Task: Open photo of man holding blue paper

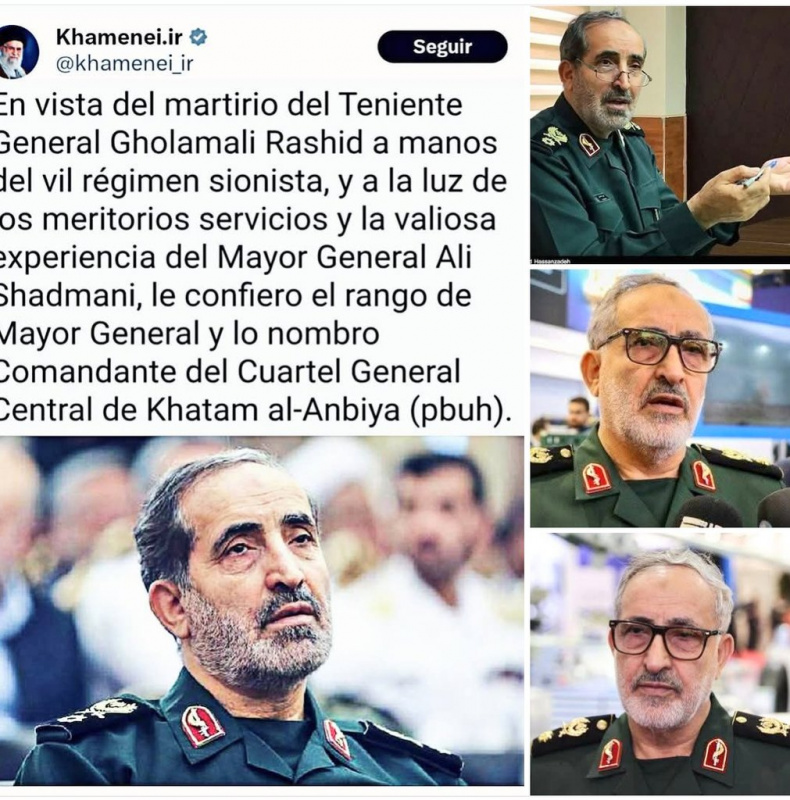Action: [x=660, y=134]
